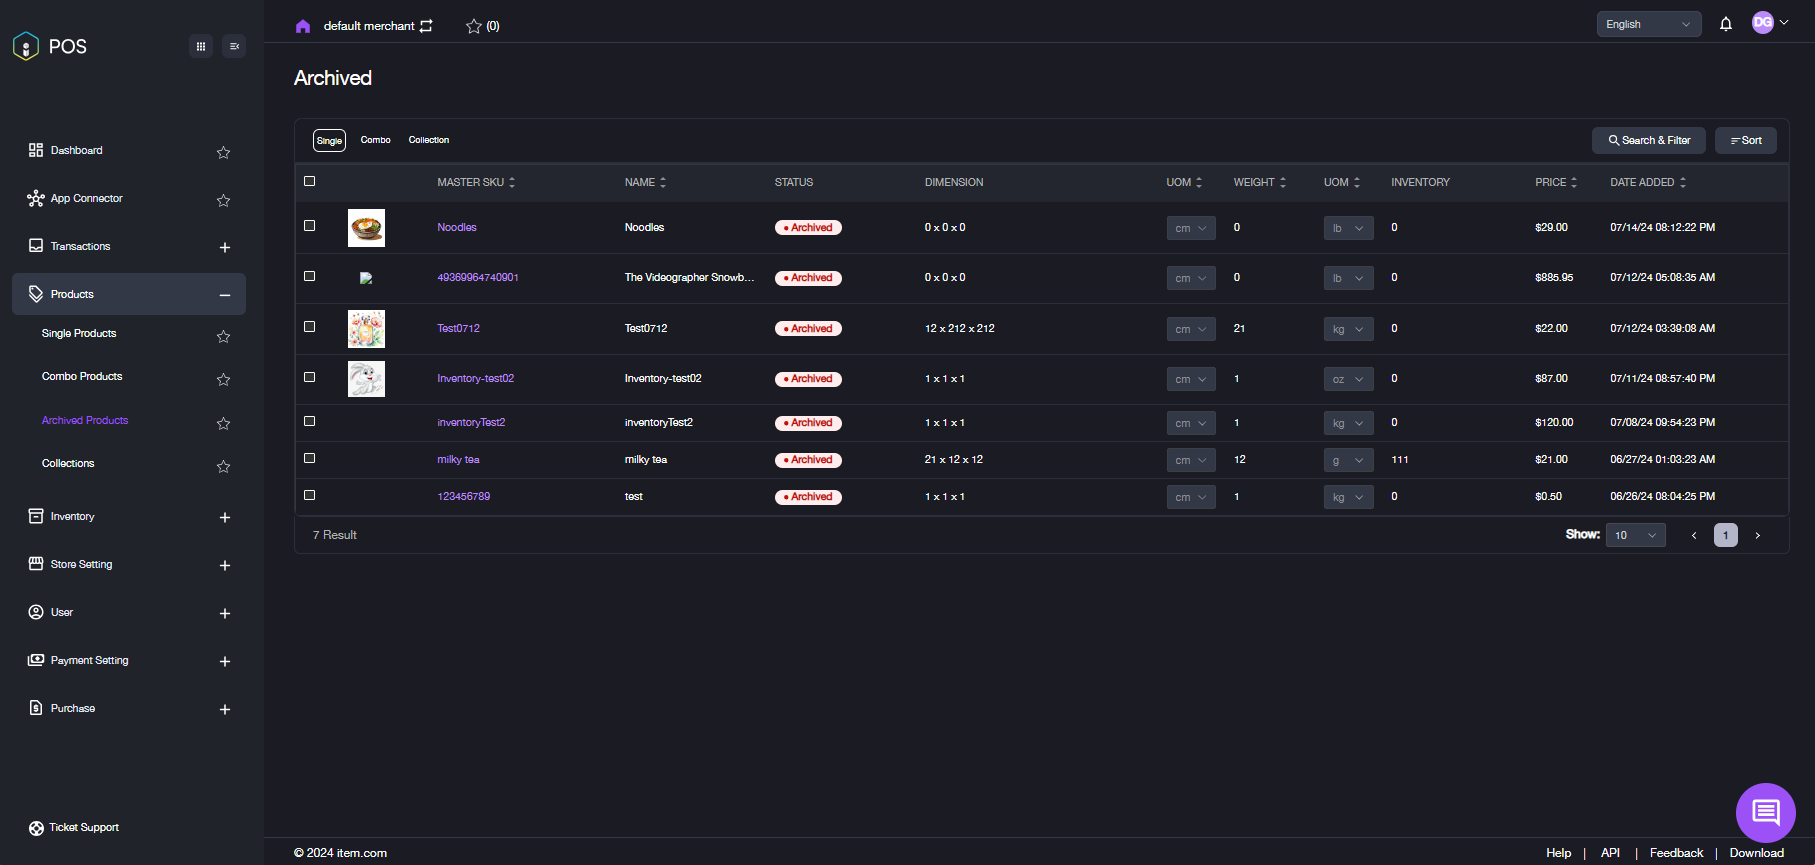
Task: Favorite Dashboard using its star icon
Action: [223, 152]
